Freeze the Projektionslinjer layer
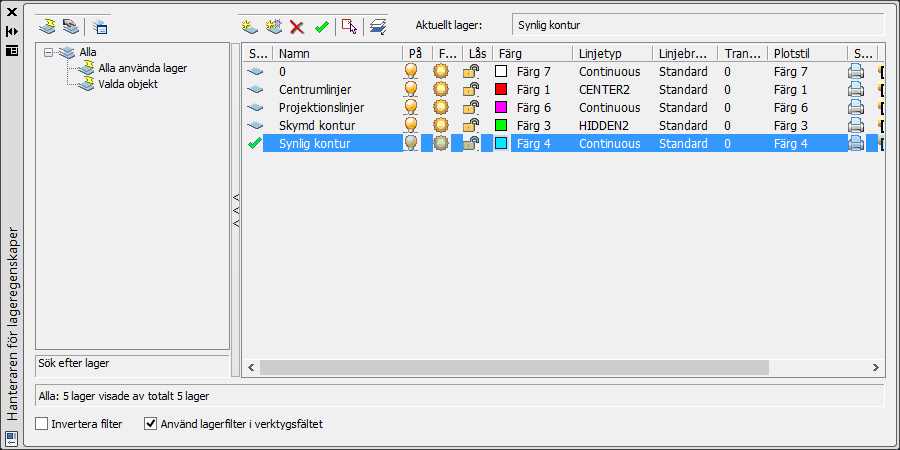The width and height of the screenshot is (900, 450). 440,107
